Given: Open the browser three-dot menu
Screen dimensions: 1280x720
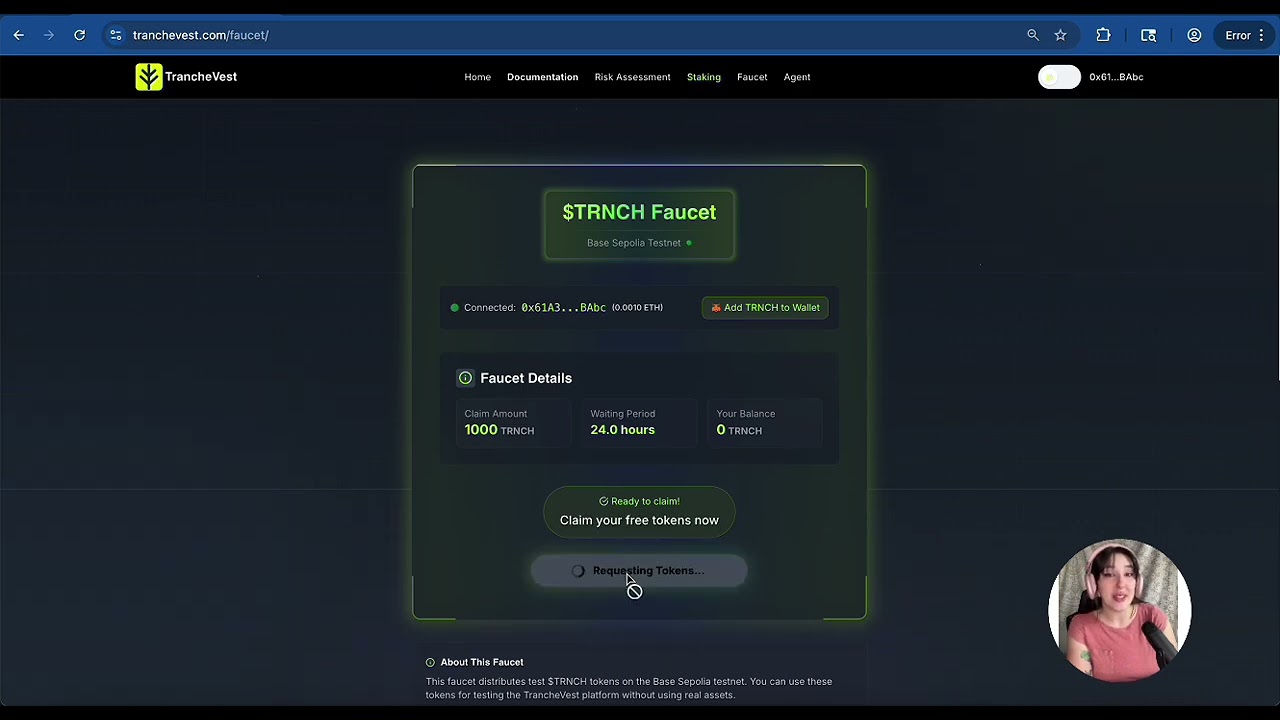Looking at the screenshot, I should 1261,35.
